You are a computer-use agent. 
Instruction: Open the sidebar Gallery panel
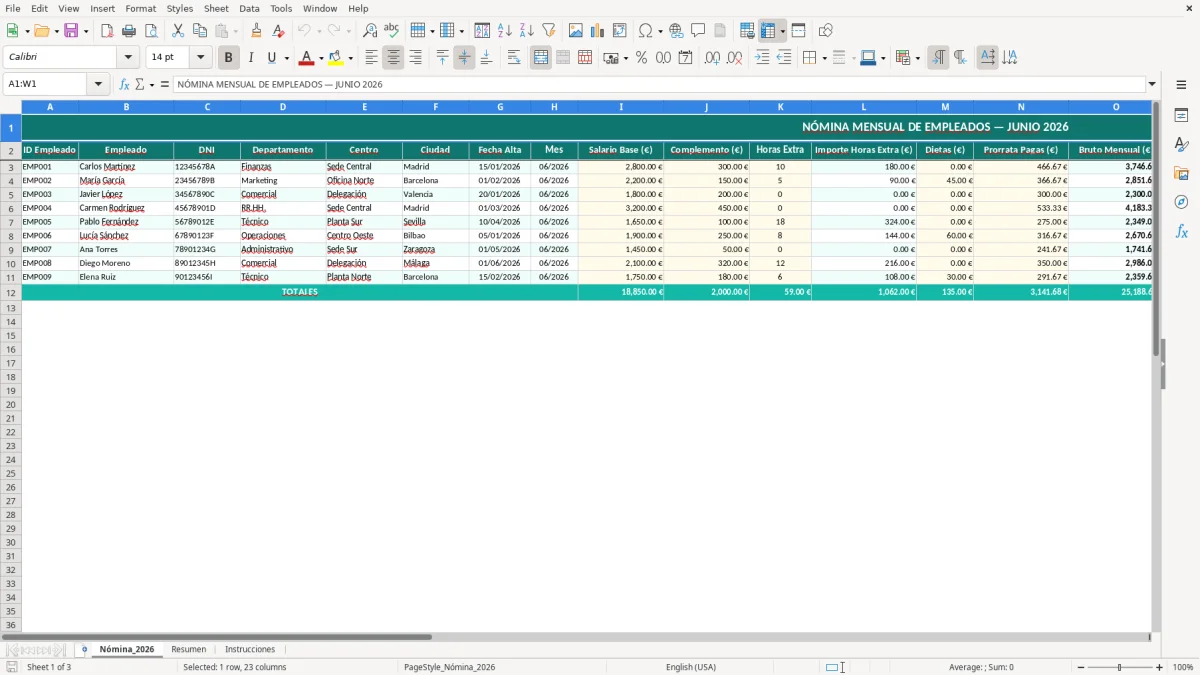(x=1181, y=174)
